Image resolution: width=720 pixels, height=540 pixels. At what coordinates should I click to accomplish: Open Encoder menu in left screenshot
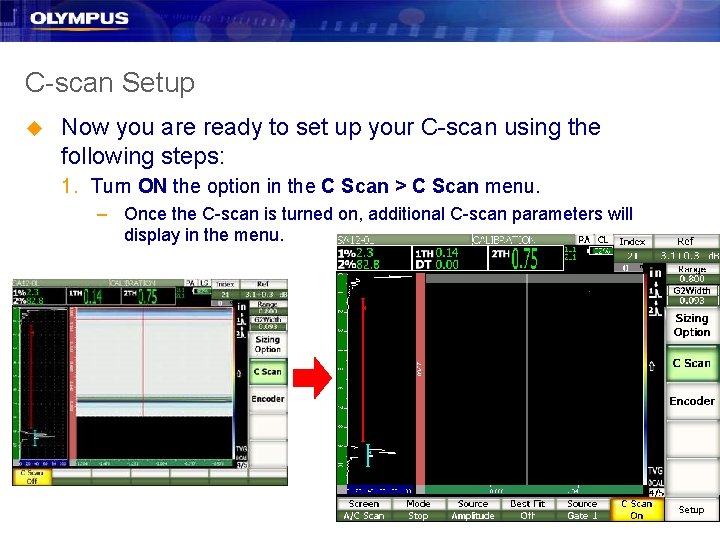(x=268, y=399)
